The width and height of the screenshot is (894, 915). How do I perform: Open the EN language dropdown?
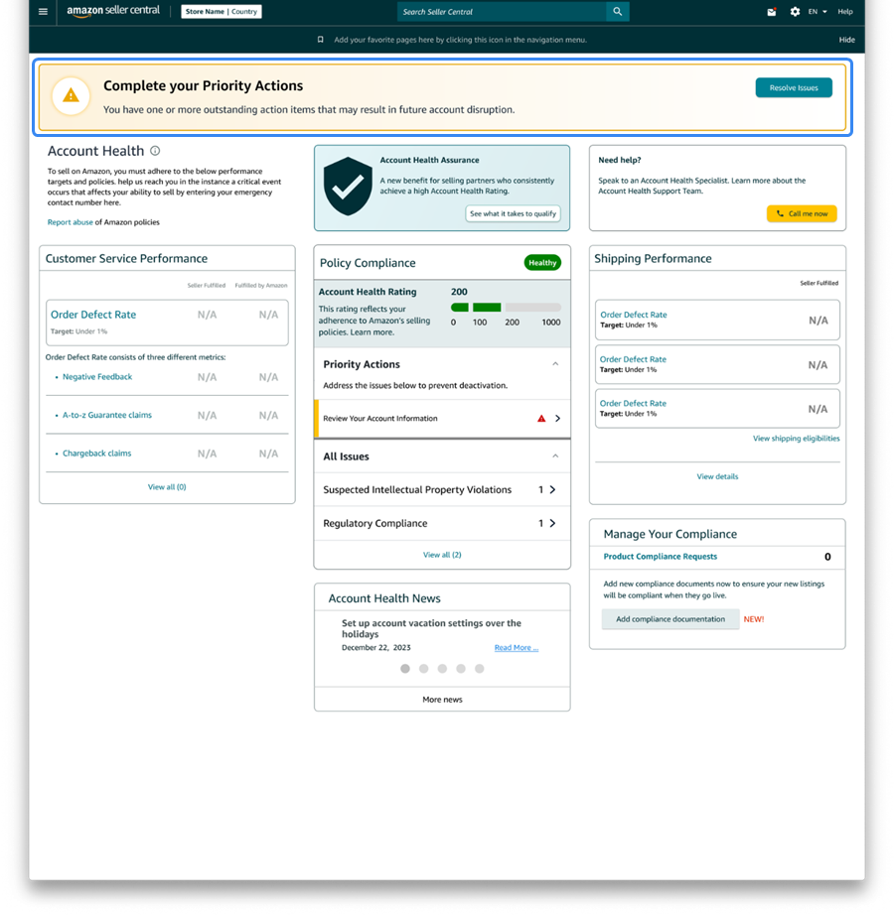click(x=817, y=12)
